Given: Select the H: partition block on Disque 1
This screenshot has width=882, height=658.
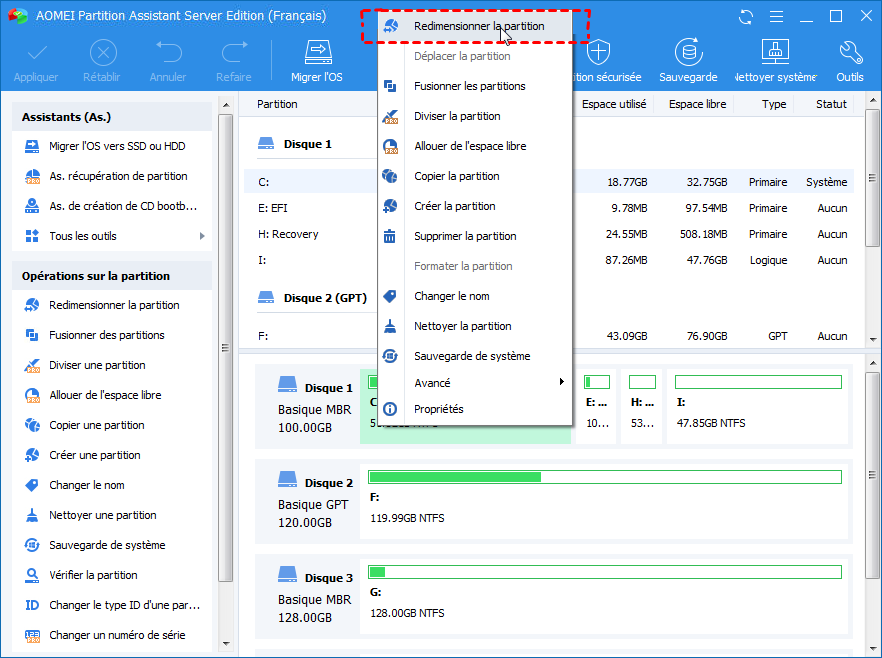Looking at the screenshot, I should pos(642,406).
